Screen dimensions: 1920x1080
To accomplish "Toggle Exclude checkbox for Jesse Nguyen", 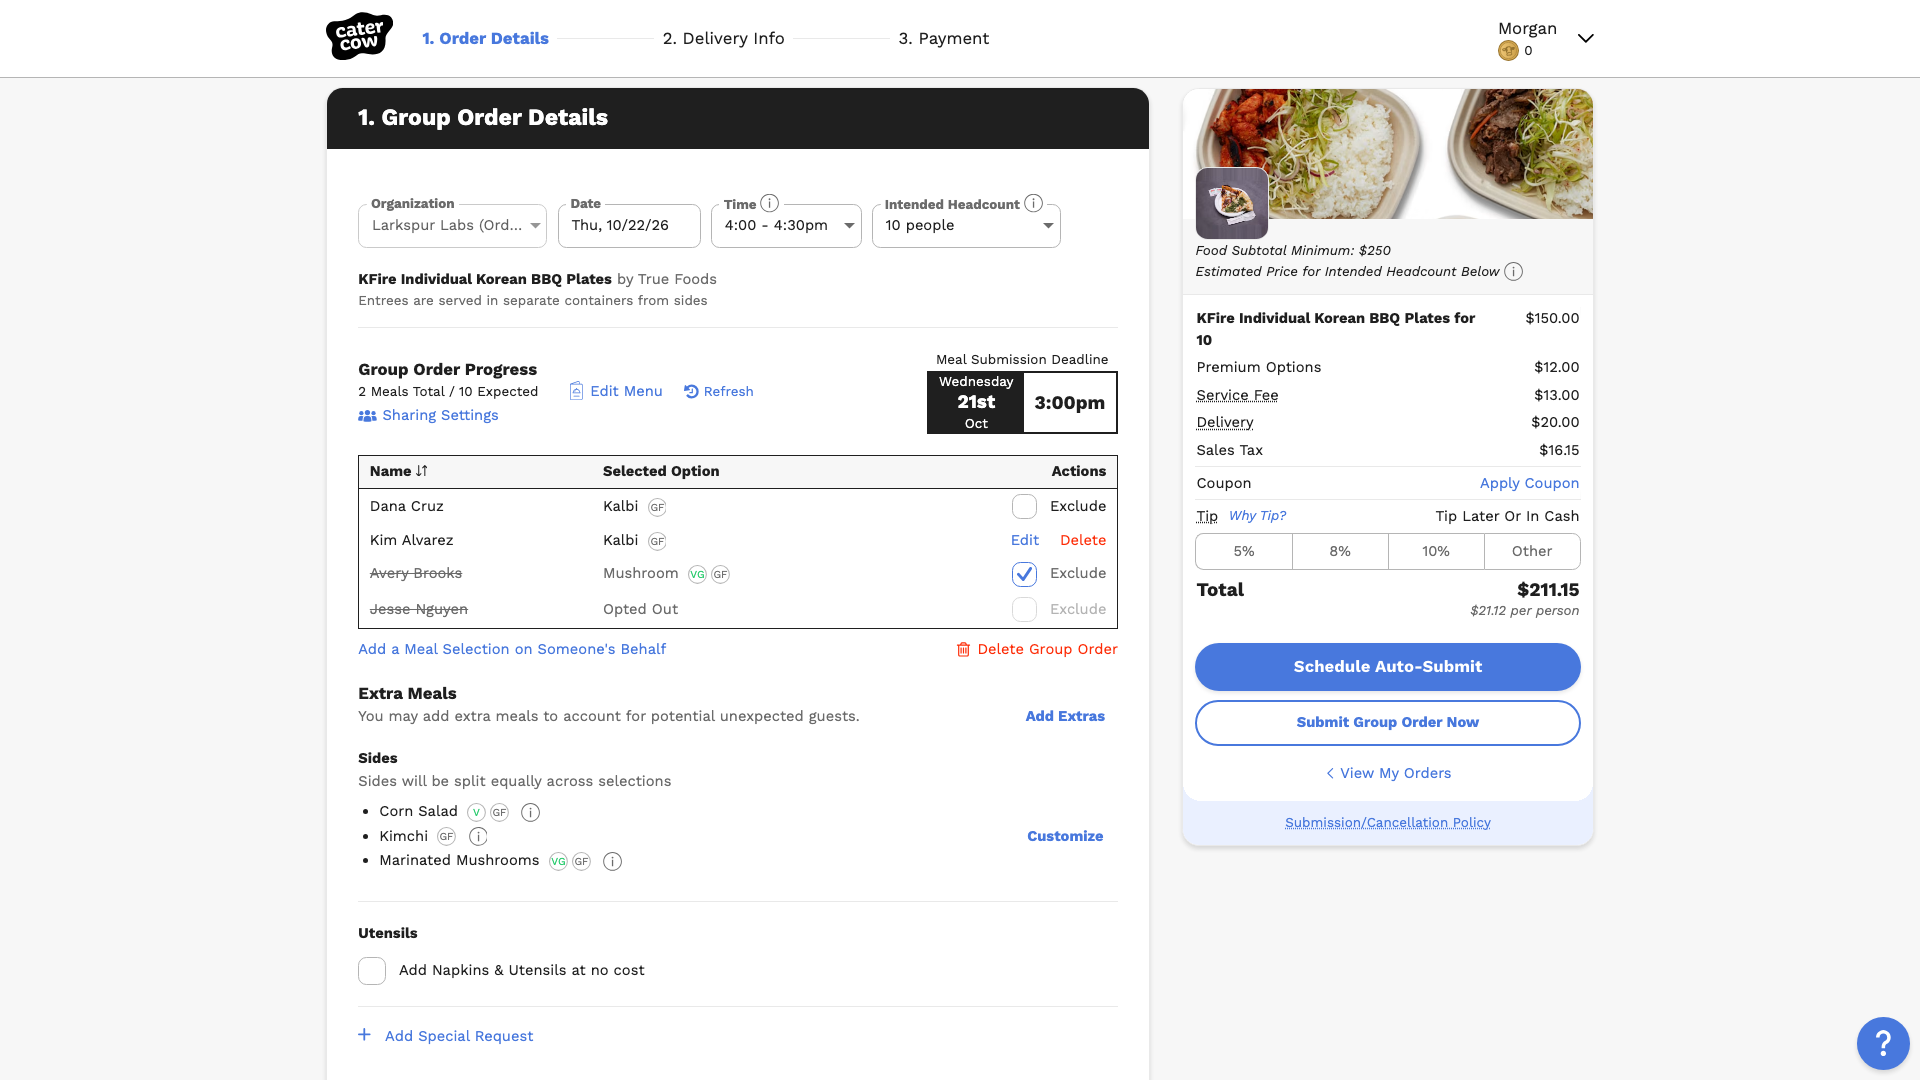I will point(1024,610).
